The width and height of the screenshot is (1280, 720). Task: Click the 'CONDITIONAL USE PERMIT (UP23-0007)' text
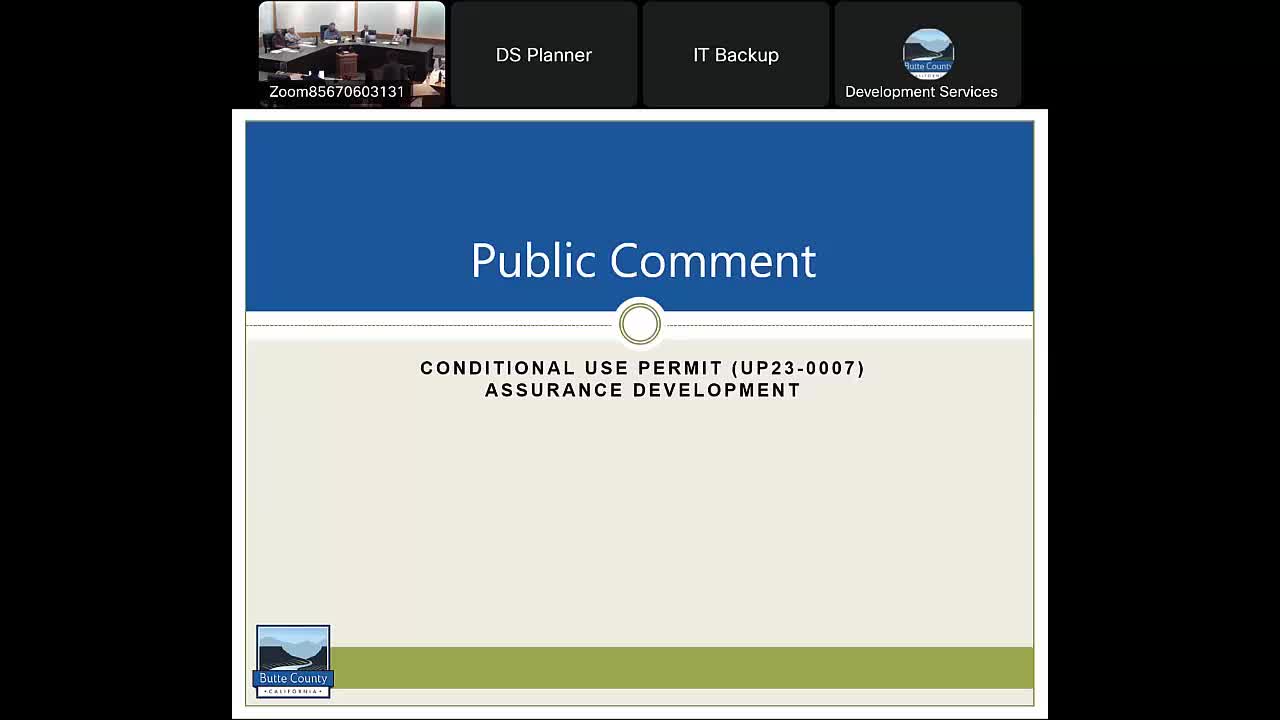tap(642, 368)
